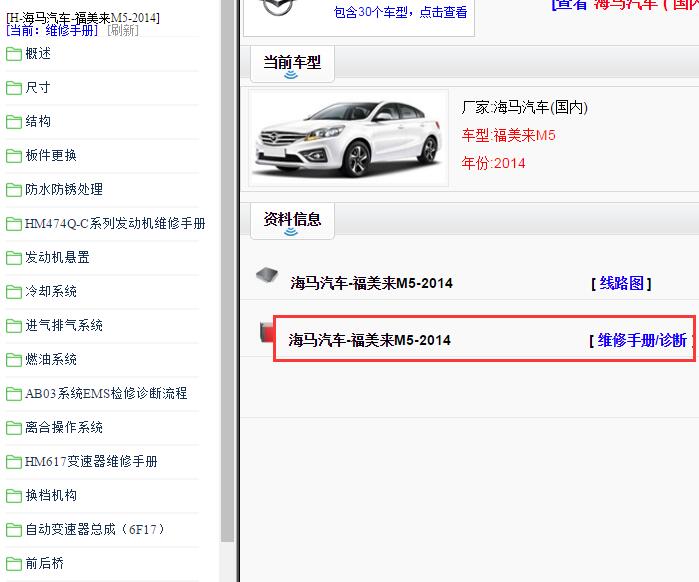Open 进气排气系统 section
Screen dimensions: 699x582
click(64, 325)
